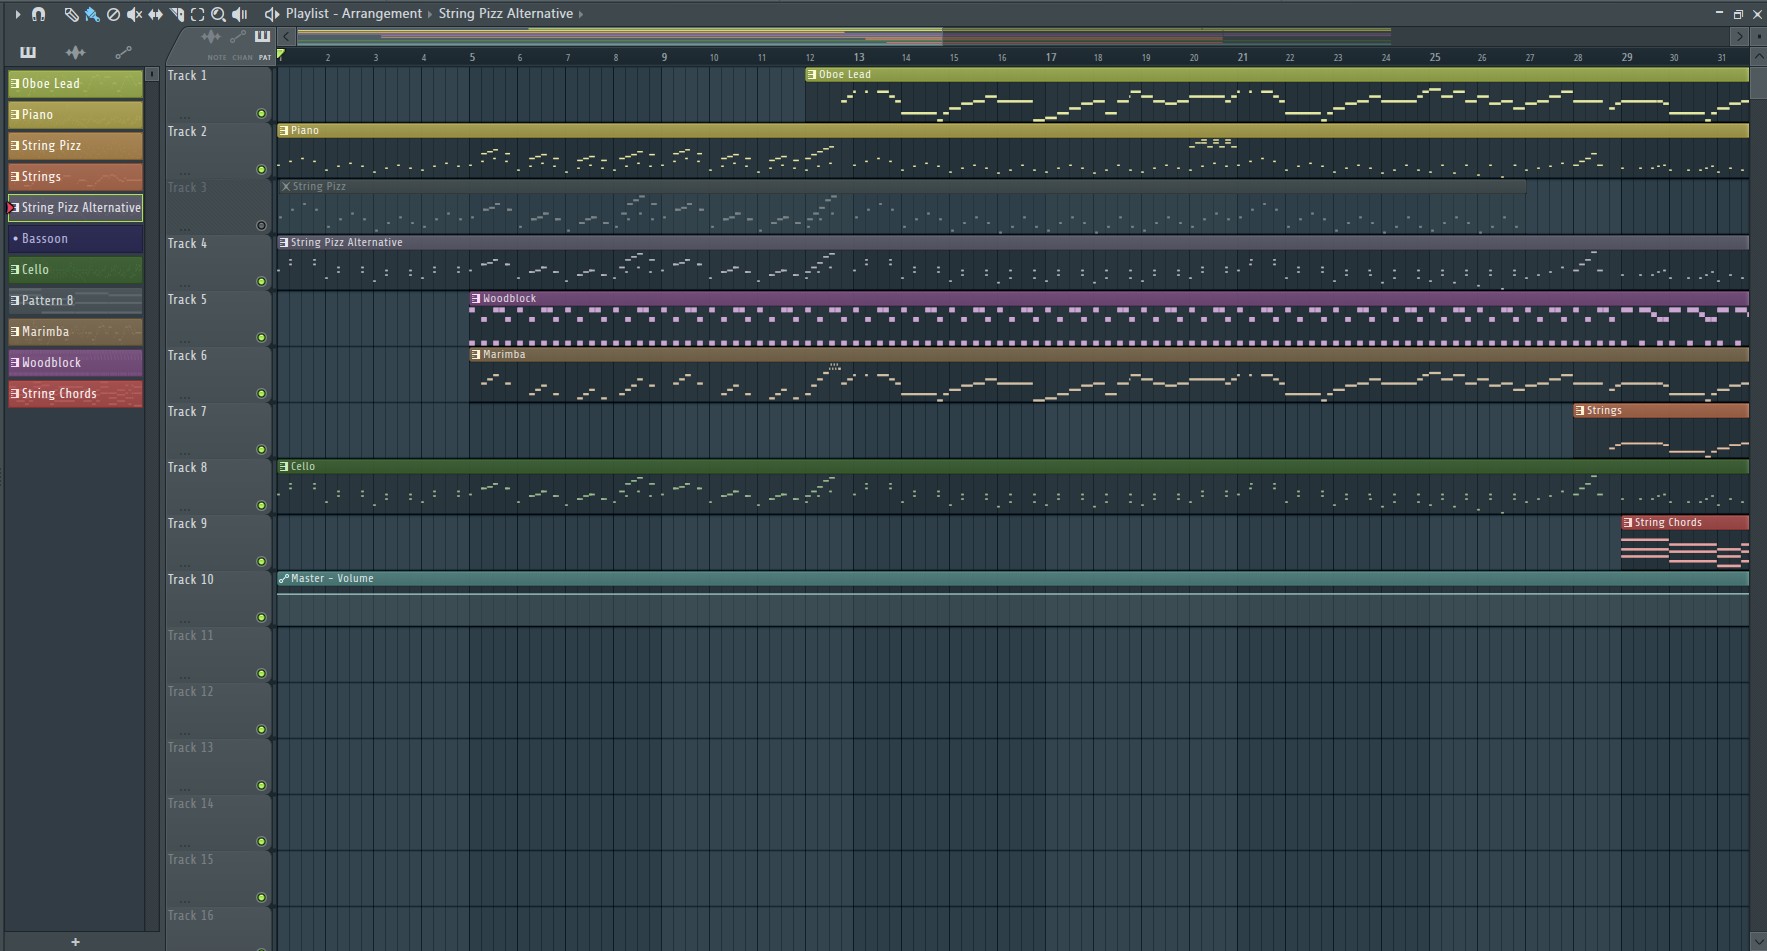Unmute Track 3 via its toggle dot
This screenshot has width=1767, height=951.
(x=262, y=226)
